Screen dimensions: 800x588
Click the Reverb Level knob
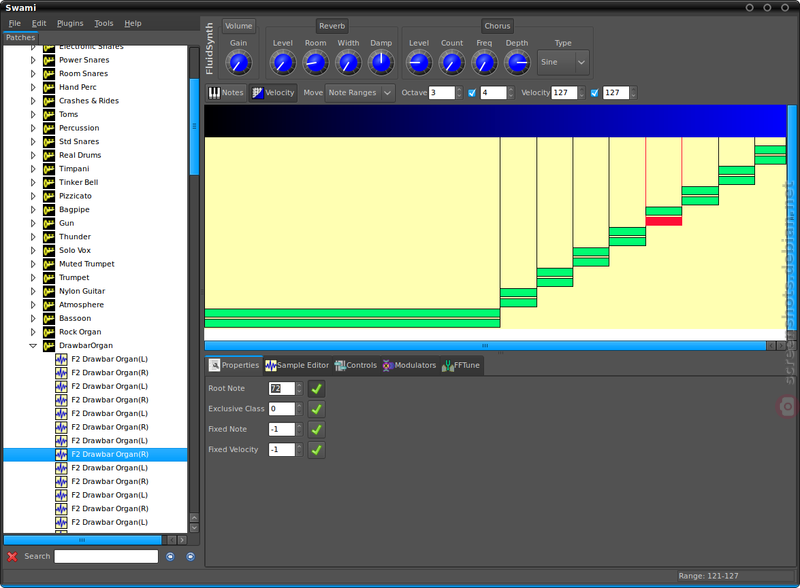[x=283, y=63]
